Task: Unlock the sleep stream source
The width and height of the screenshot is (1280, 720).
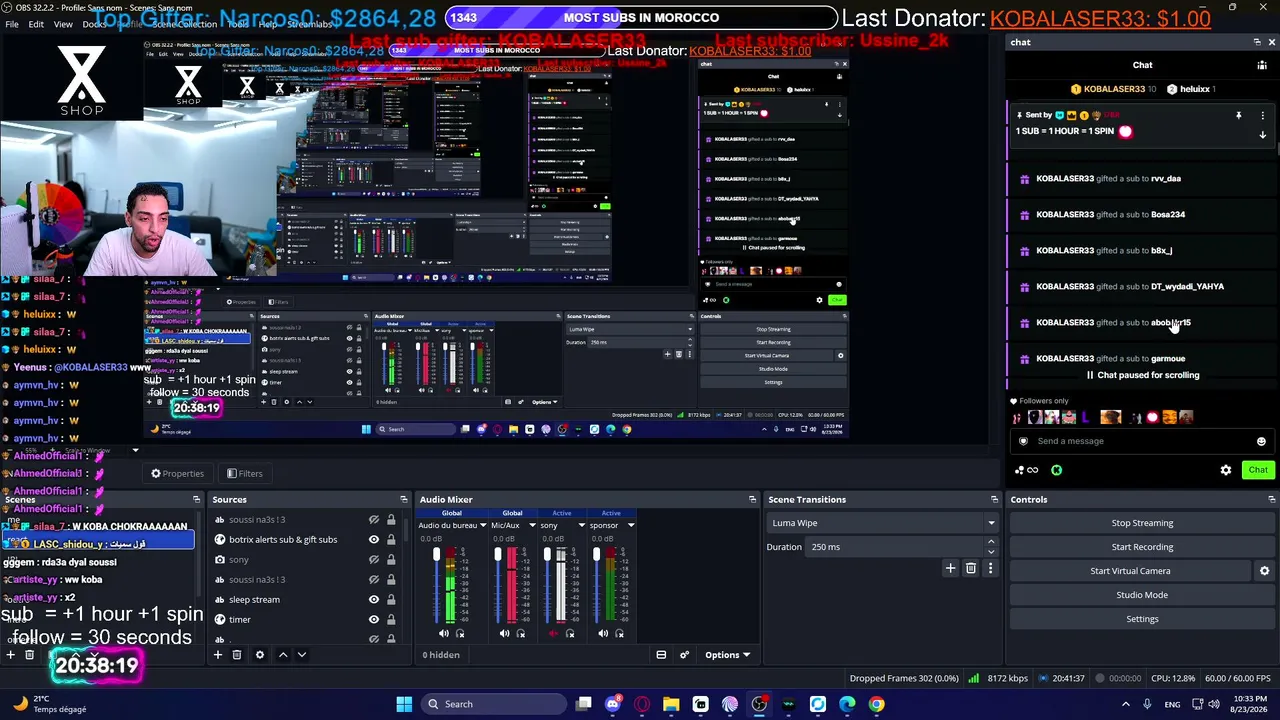Action: click(391, 600)
